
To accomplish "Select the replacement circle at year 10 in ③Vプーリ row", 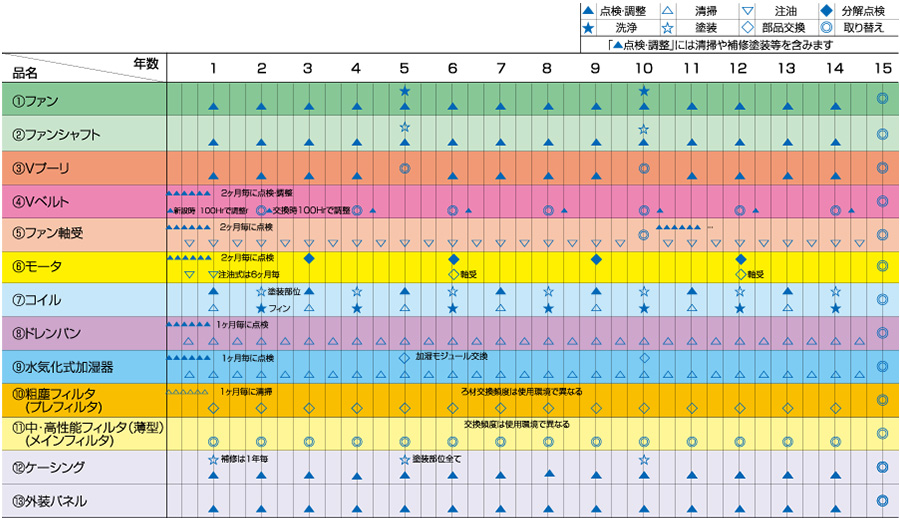I will coord(644,168).
